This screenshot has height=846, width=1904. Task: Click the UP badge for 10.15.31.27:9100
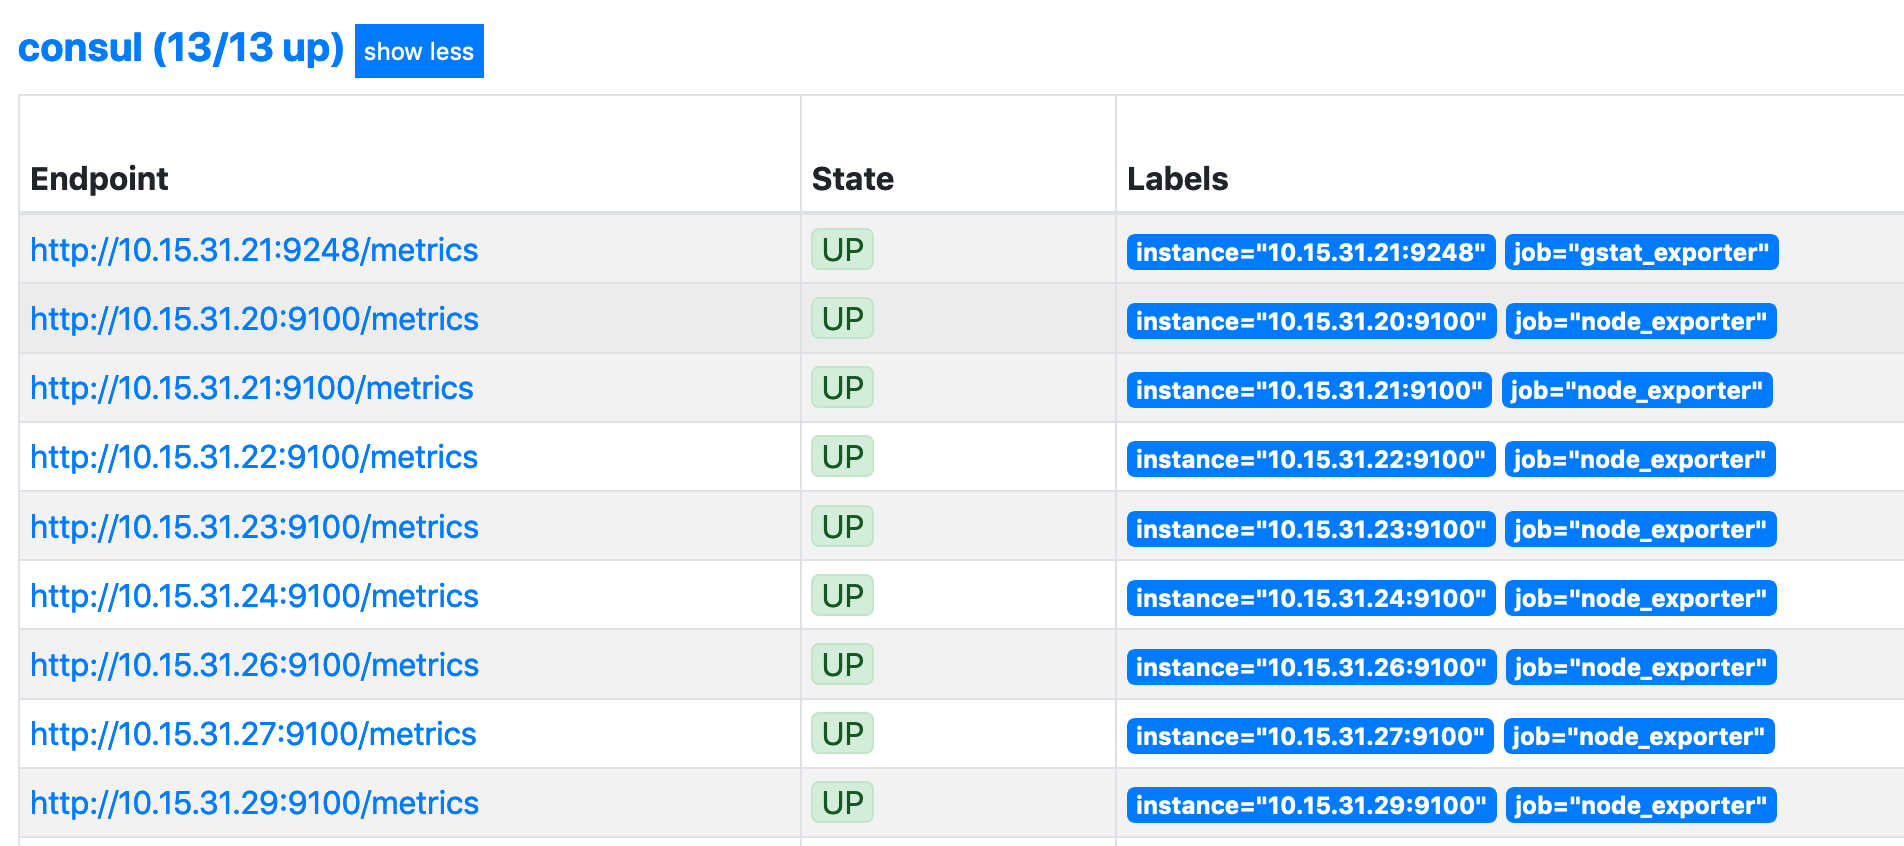click(842, 734)
